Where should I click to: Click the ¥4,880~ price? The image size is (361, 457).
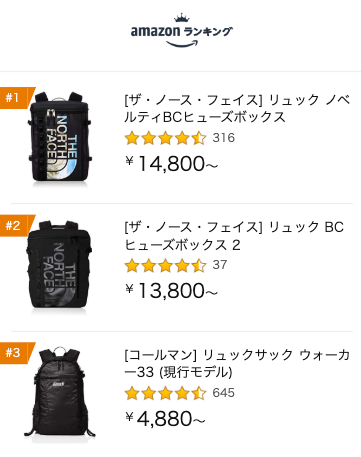(x=165, y=418)
